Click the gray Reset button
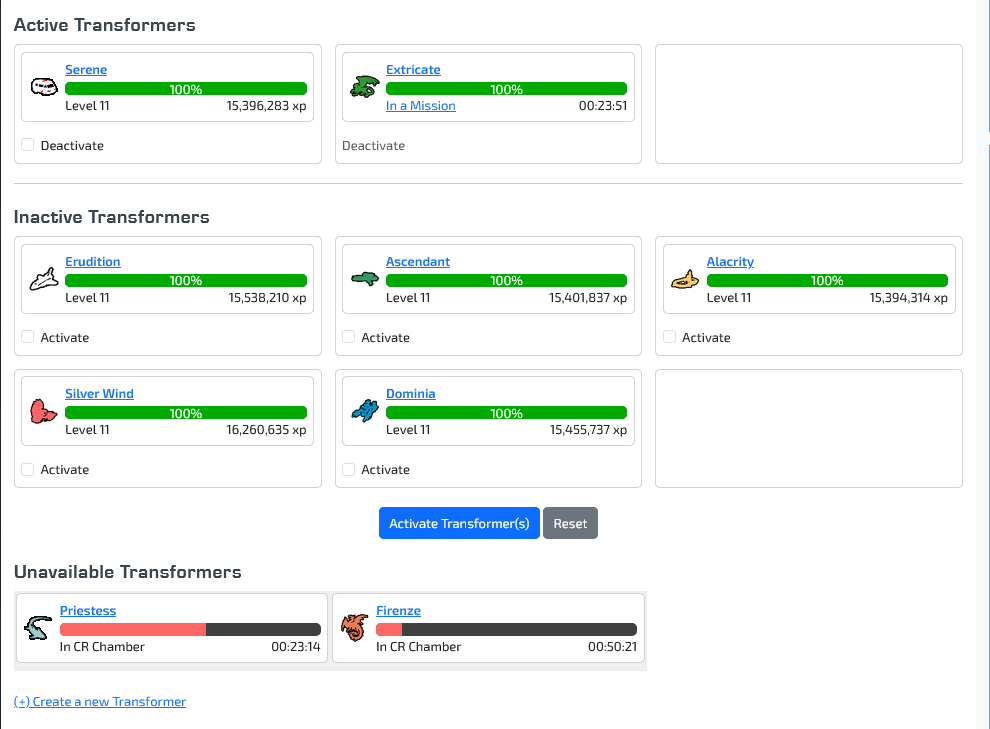Screen dimensions: 990x729 point(570,524)
